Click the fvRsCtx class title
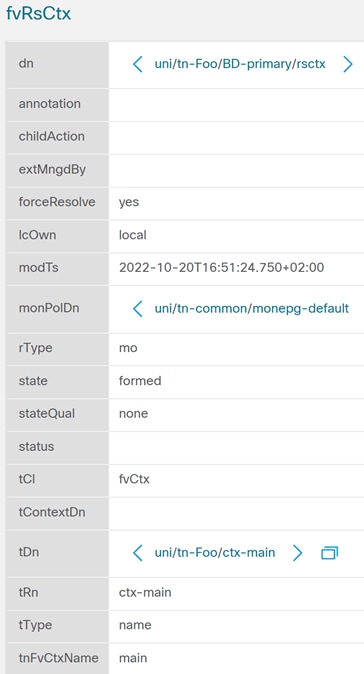364x674 pixels. pyautogui.click(x=38, y=14)
